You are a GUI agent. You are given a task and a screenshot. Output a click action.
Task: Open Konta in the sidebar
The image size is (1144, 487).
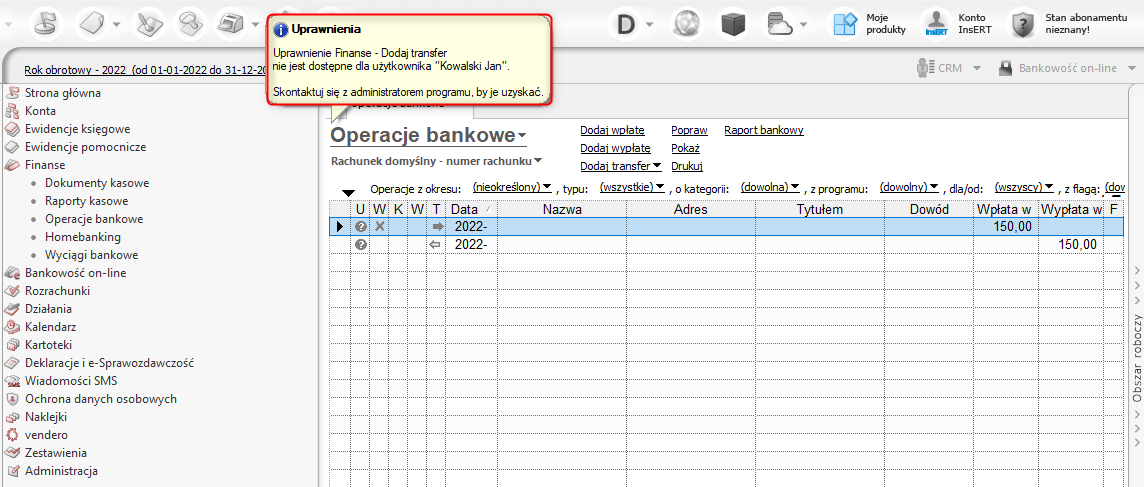click(40, 111)
